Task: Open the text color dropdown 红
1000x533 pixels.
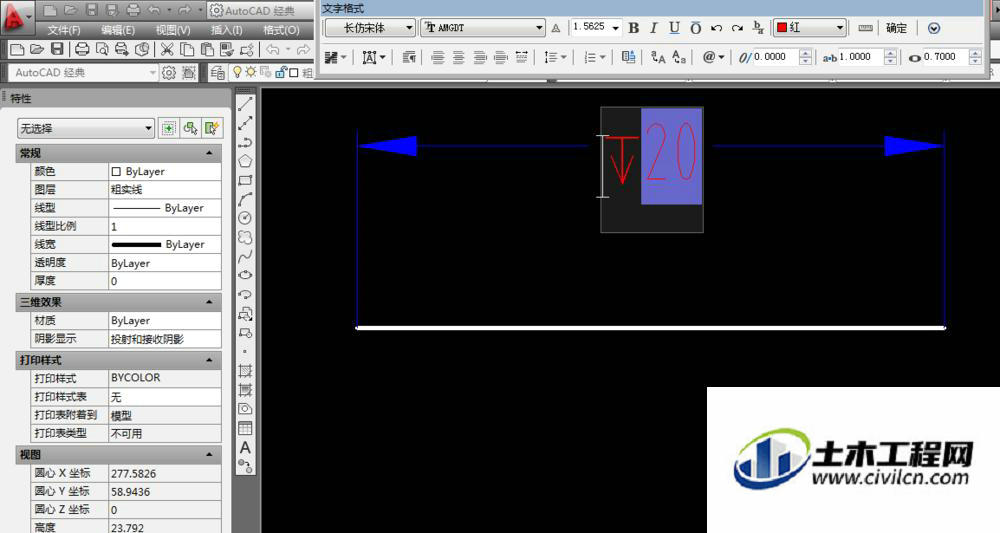Action: point(810,27)
